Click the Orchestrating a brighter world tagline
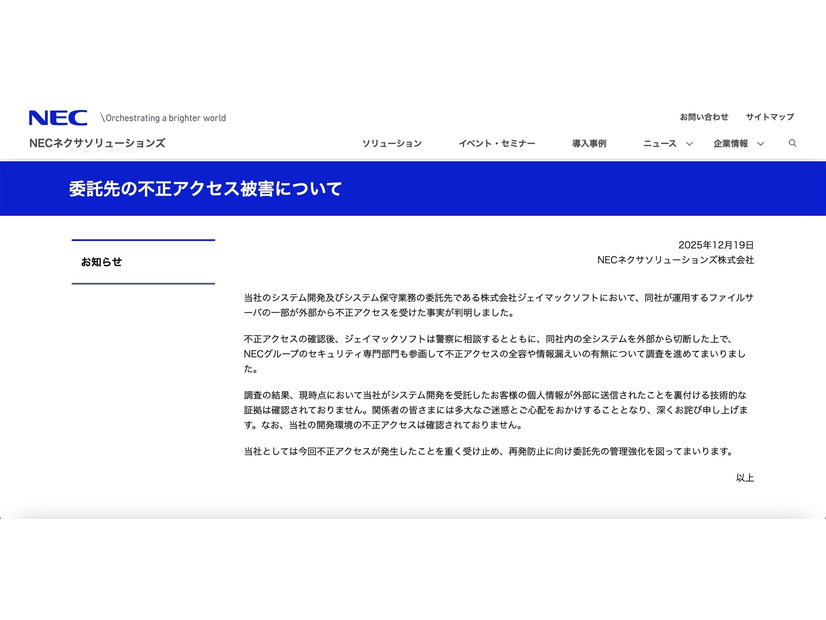 pos(163,117)
